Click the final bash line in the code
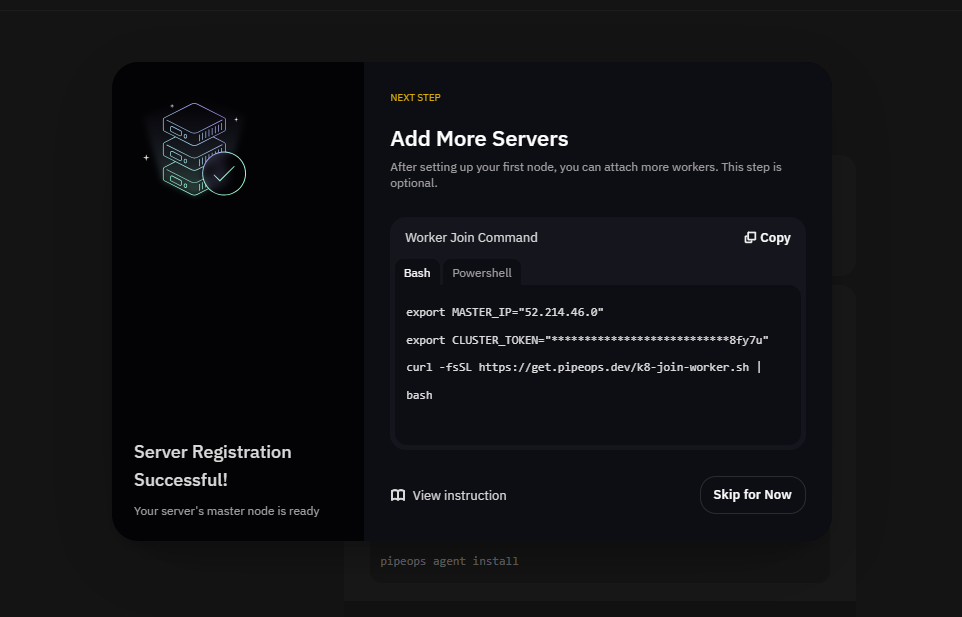The height and width of the screenshot is (617, 962). (419, 395)
